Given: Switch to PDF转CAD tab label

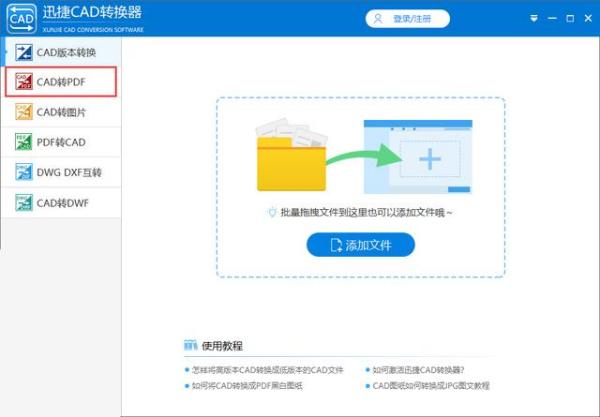Looking at the screenshot, I should [x=61, y=142].
